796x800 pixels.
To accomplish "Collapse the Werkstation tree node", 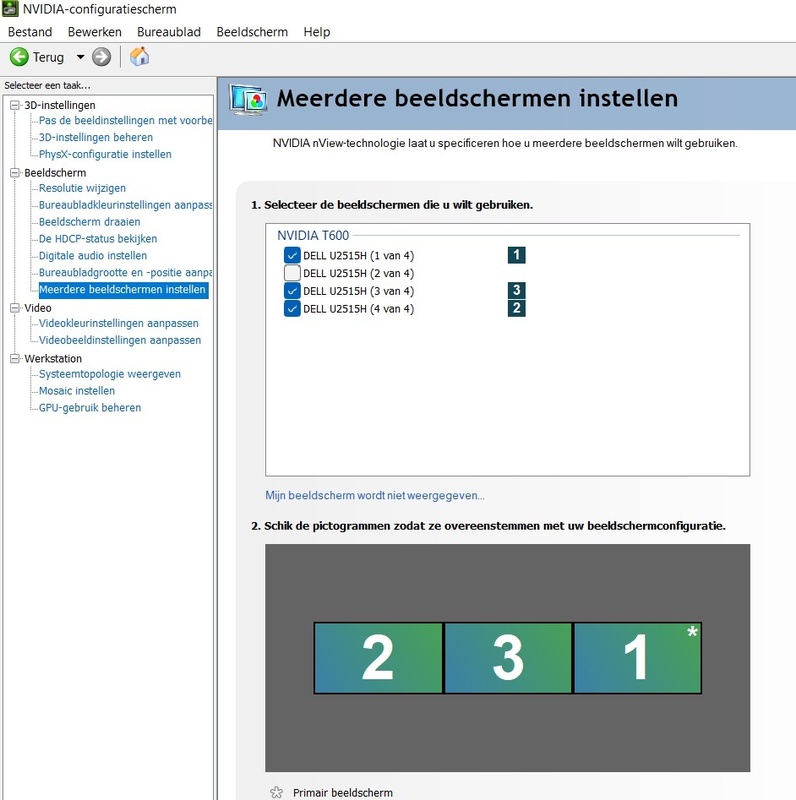I will [x=15, y=359].
